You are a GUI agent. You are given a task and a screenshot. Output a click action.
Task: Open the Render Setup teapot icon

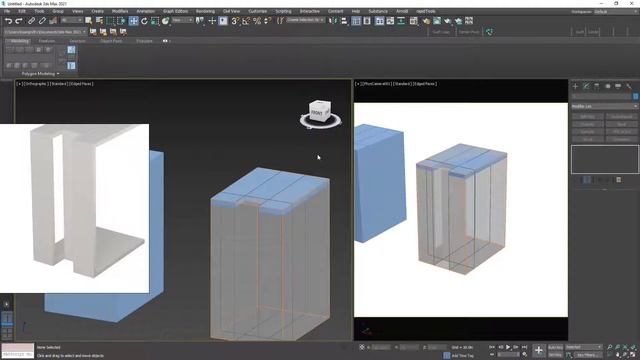(426, 21)
